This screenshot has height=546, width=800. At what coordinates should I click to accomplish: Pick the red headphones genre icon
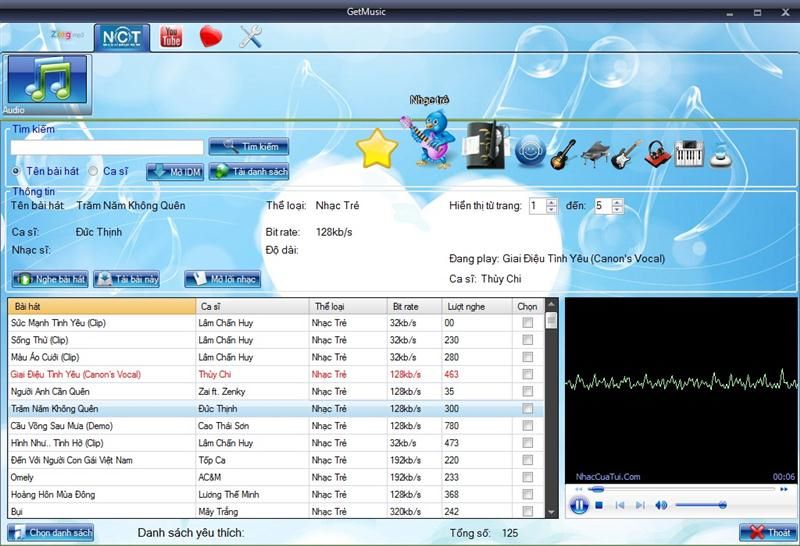[656, 155]
